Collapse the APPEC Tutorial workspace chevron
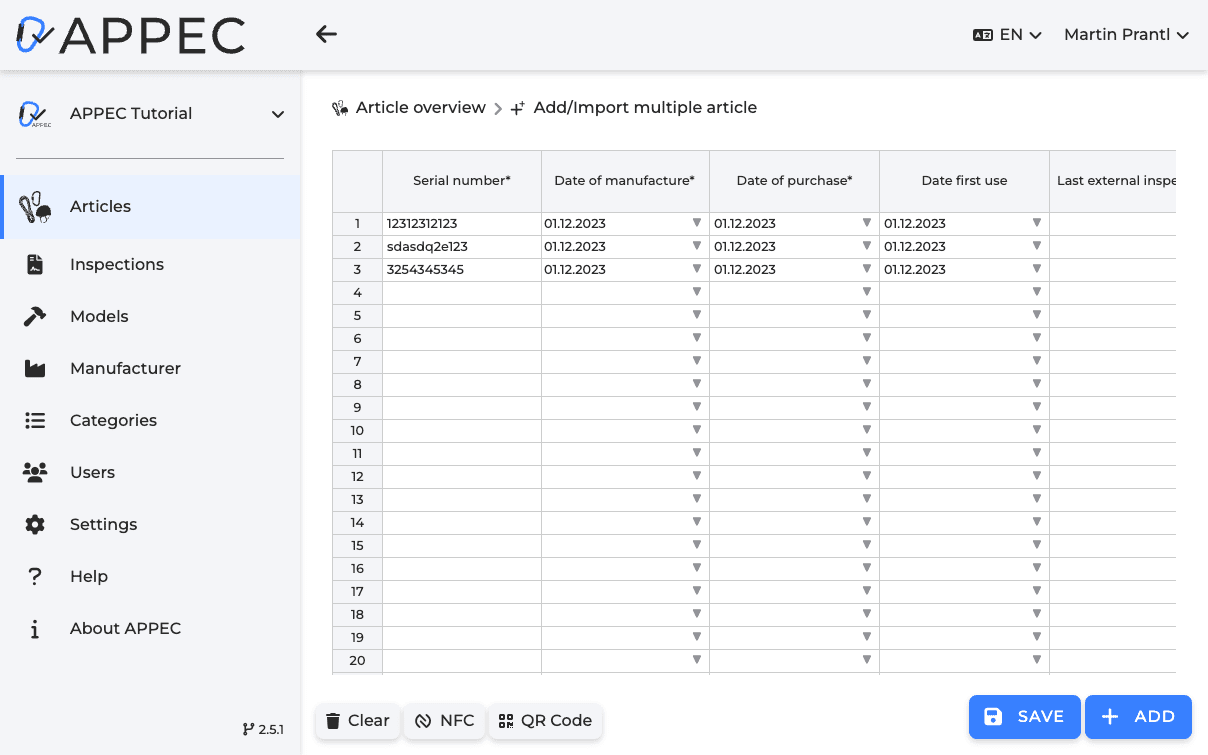The image size is (1208, 755). (277, 114)
